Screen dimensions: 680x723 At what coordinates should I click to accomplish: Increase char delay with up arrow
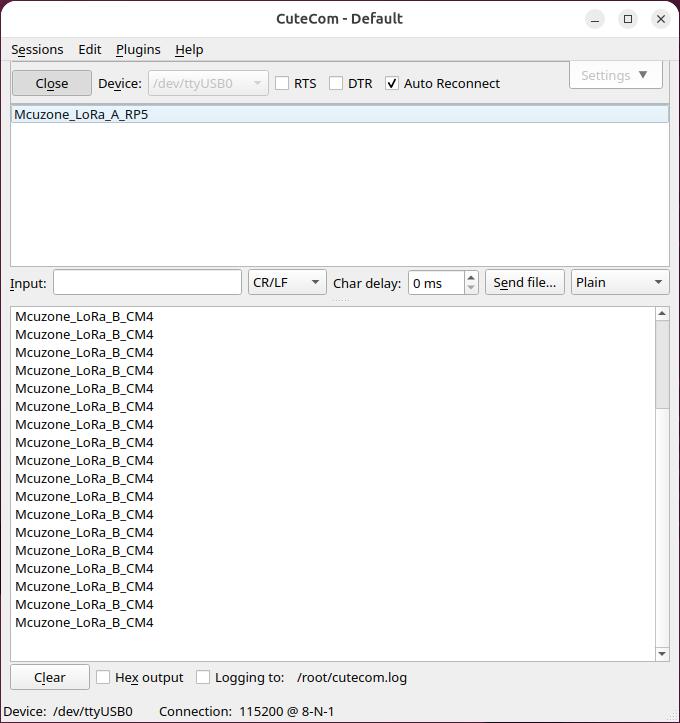coord(471,278)
